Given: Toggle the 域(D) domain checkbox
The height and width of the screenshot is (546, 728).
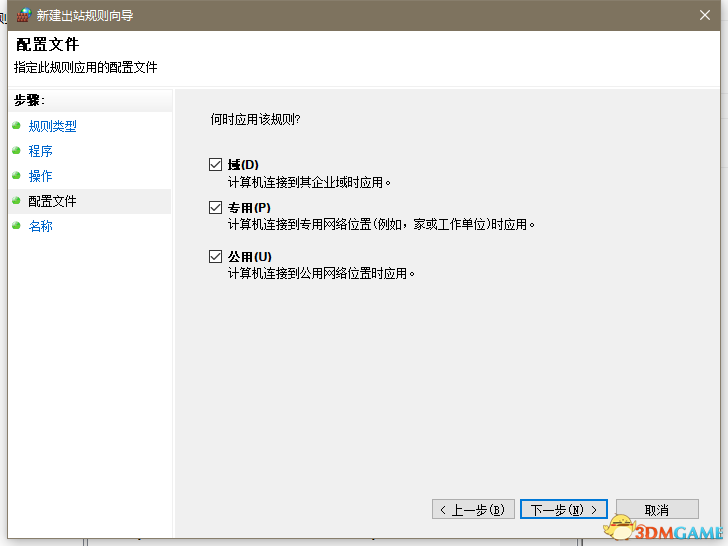Looking at the screenshot, I should 215,164.
